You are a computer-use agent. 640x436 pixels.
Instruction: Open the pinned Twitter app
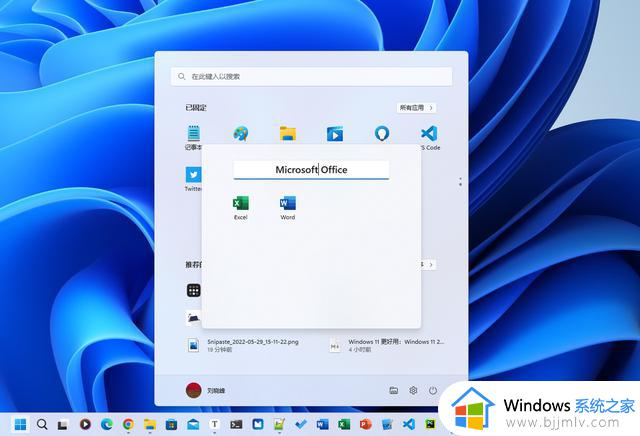click(x=193, y=178)
